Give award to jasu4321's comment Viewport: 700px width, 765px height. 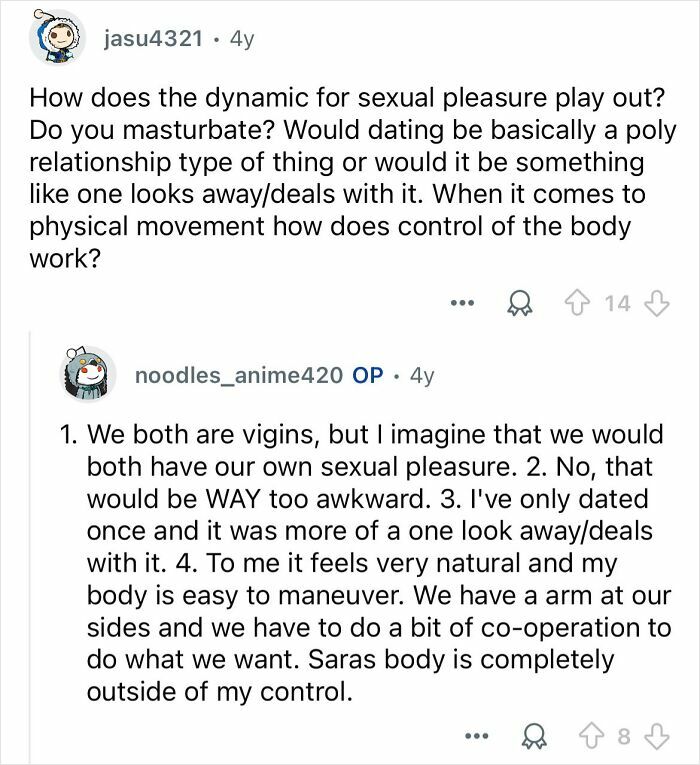coord(520,304)
